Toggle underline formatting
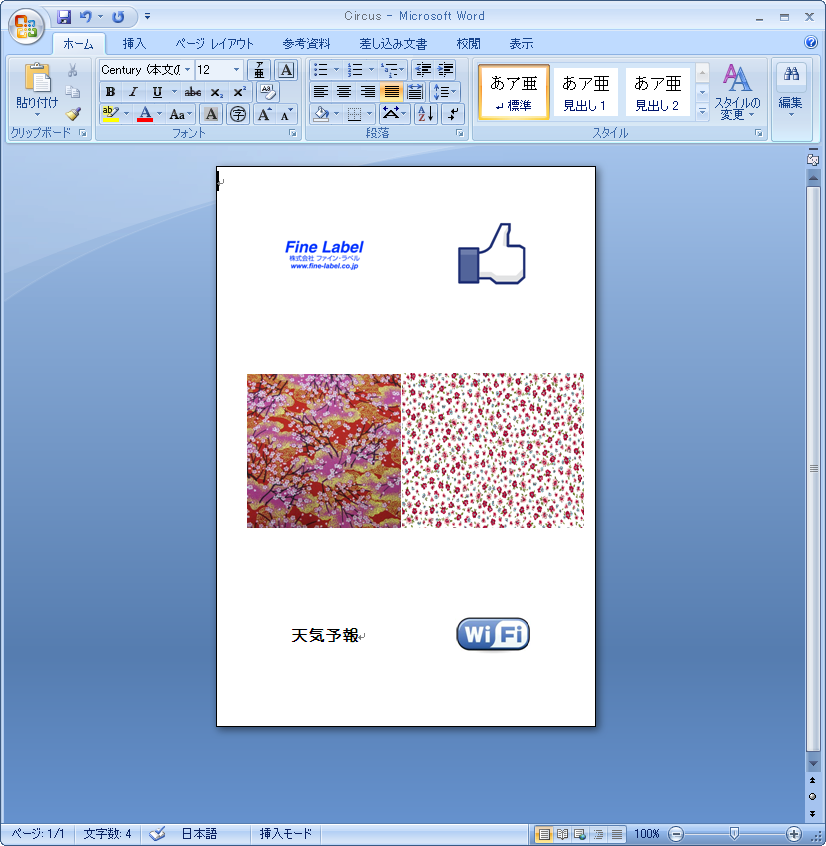The width and height of the screenshot is (826, 846). pyautogui.click(x=157, y=92)
